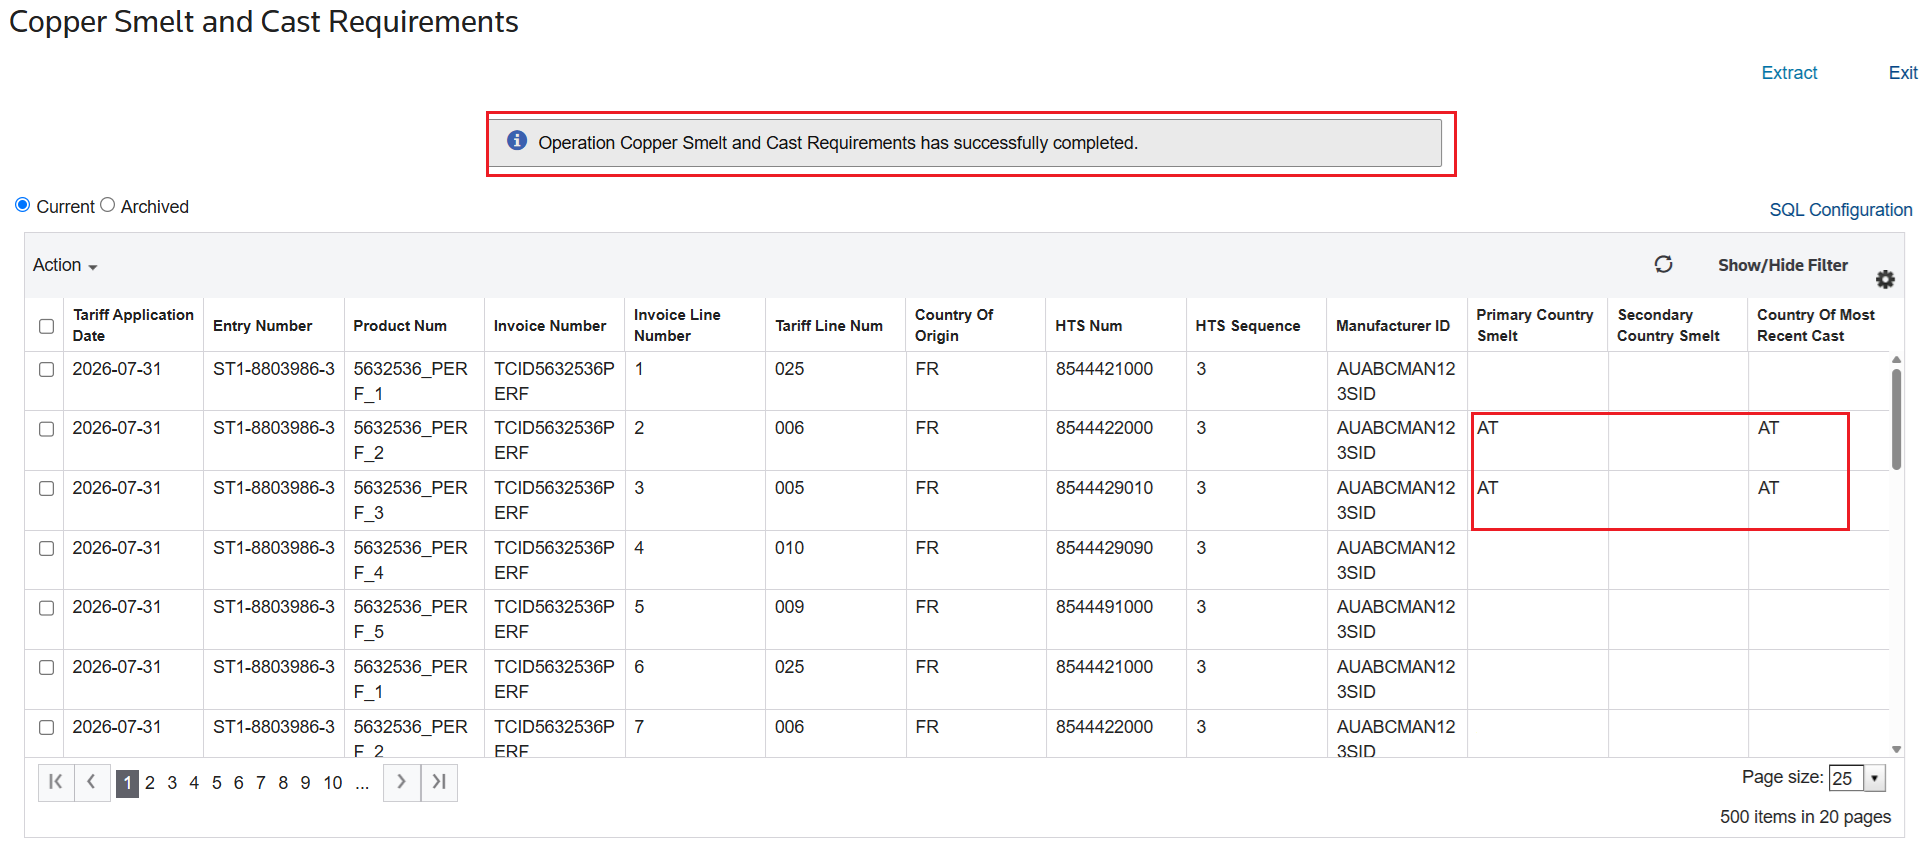
Task: Check the row with HTS Num 8544429010
Action: pos(46,488)
